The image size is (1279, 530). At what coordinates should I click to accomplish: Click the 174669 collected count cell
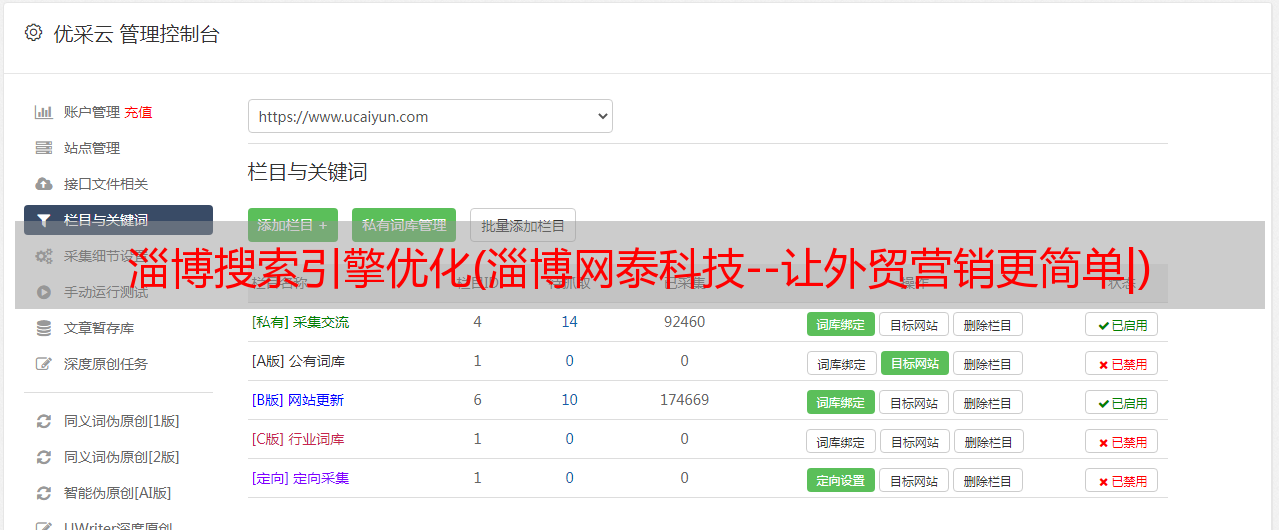[x=684, y=400]
